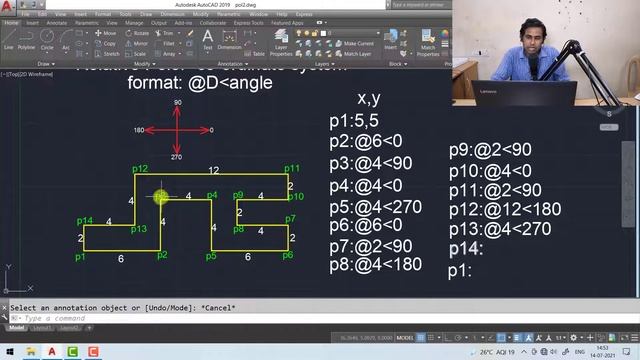Expand the Draw panel

46,64
